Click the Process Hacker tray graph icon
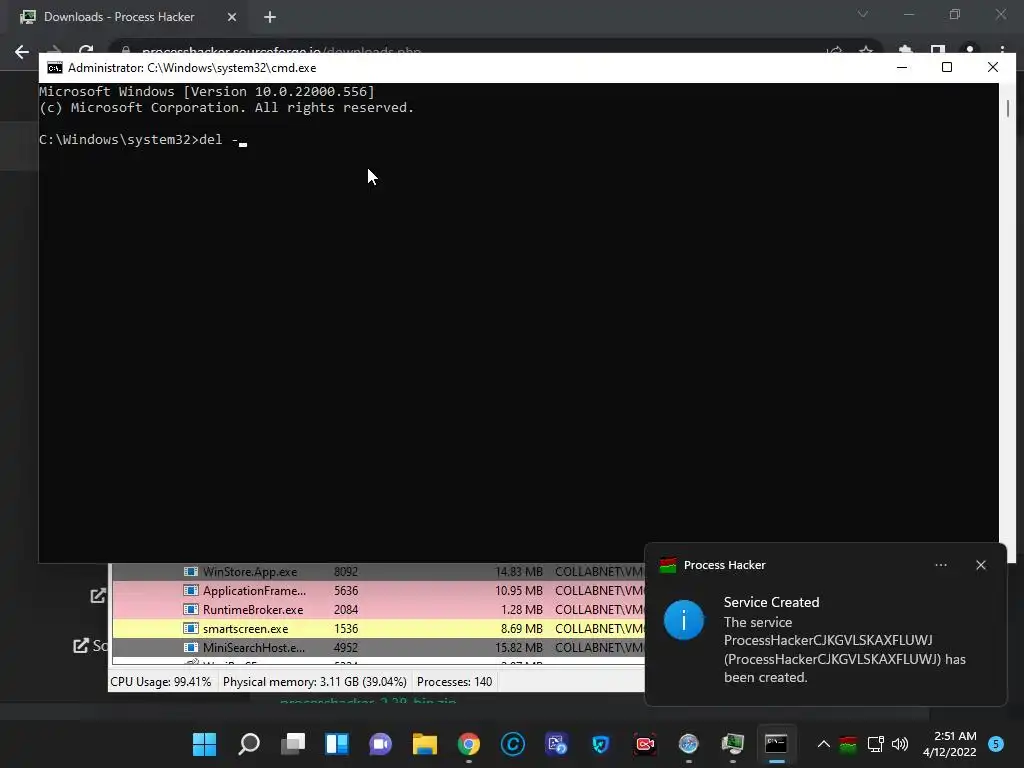This screenshot has height=768, width=1024. 848,744
